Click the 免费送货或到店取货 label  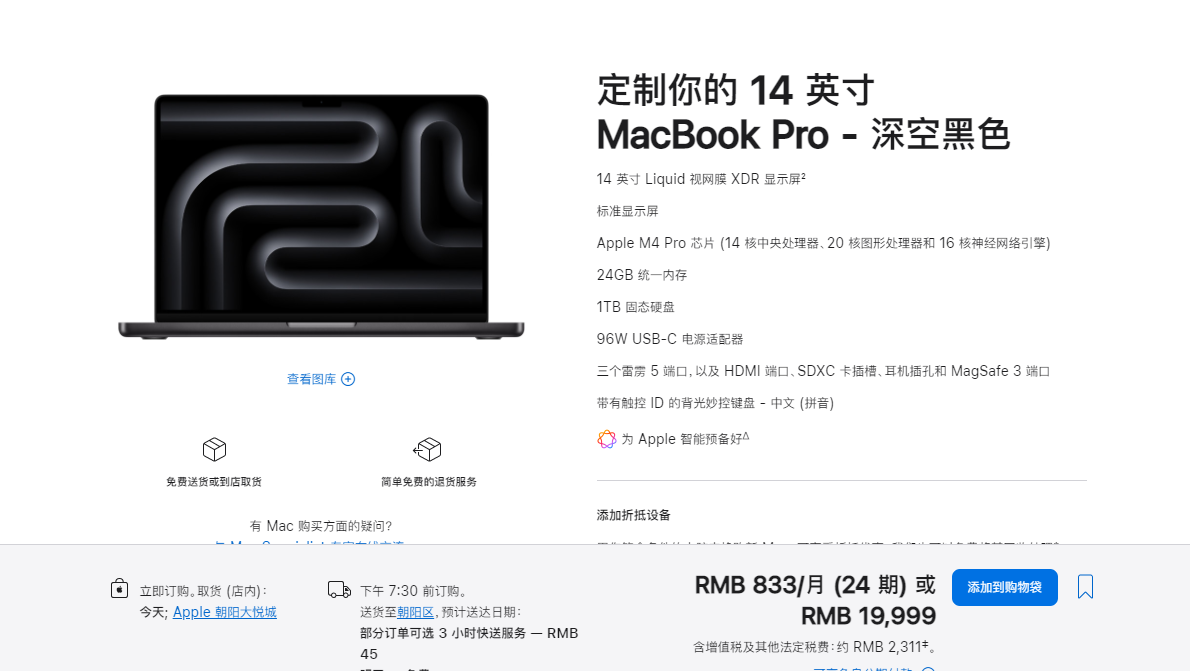pos(214,482)
